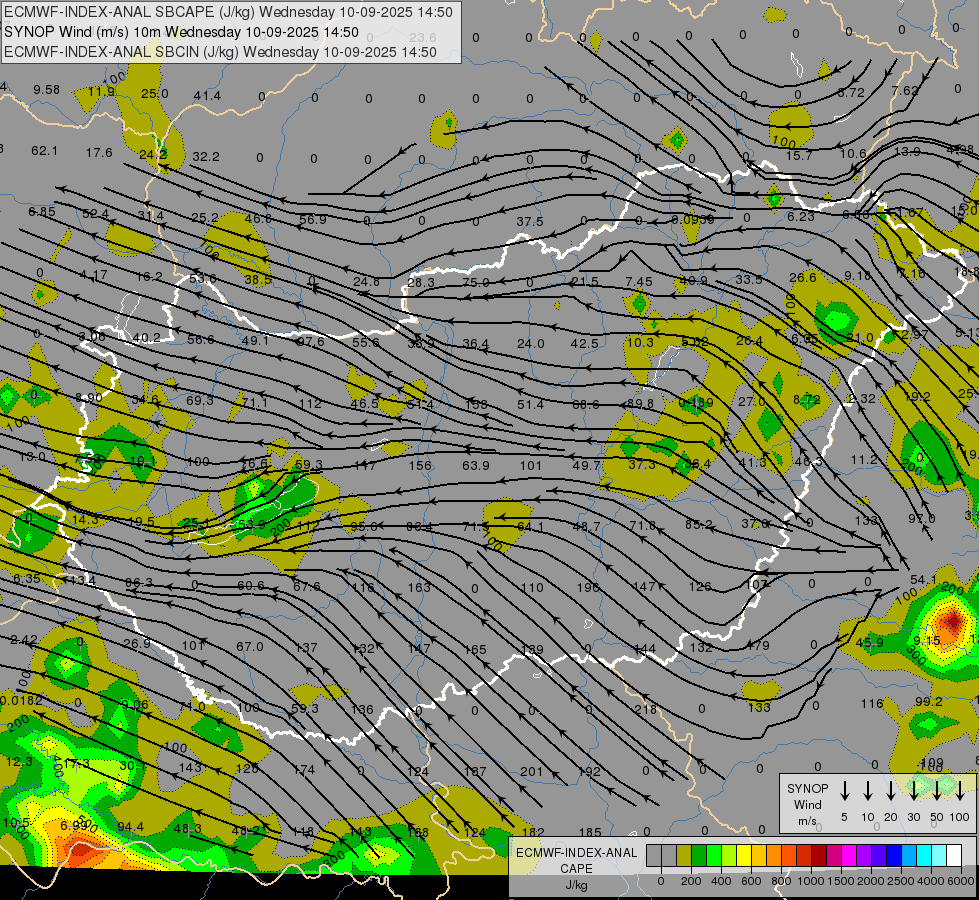979x900 pixels.
Task: Click the map value 174
Action: click(x=304, y=769)
